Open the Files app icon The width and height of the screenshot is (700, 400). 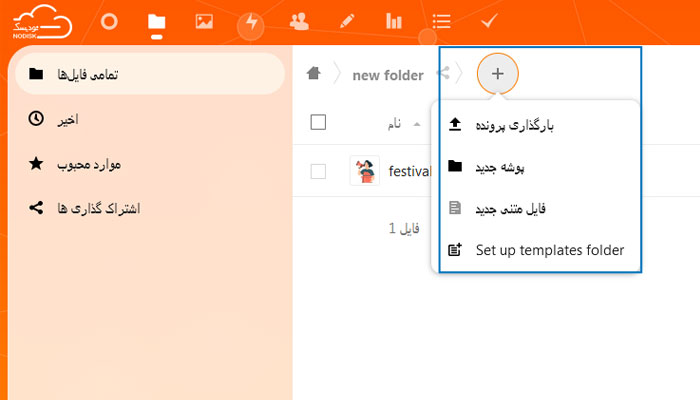[157, 21]
